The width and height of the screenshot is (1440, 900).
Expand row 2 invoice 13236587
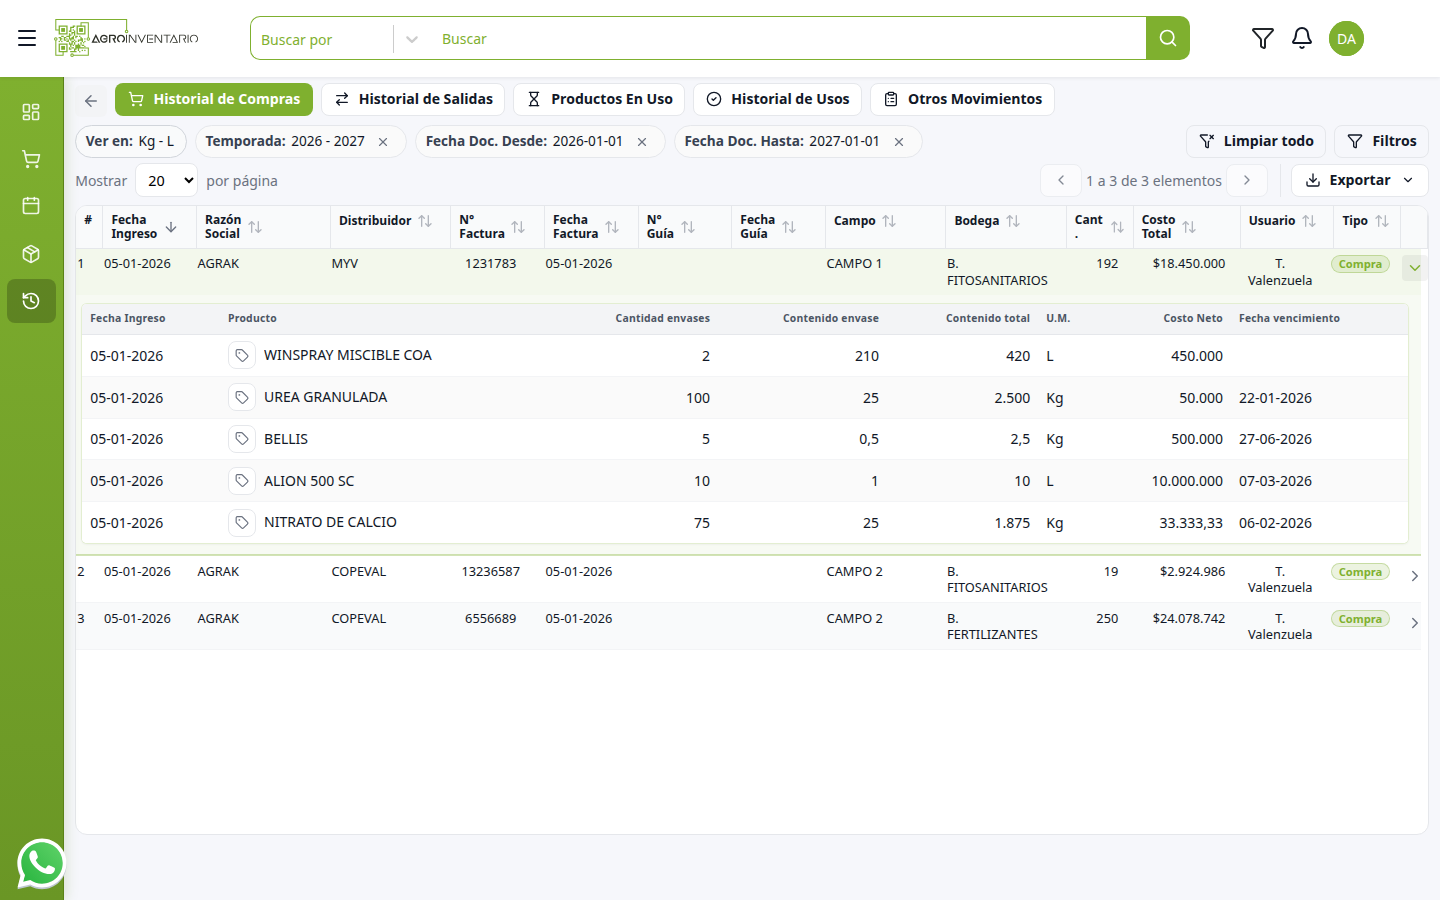coord(1414,576)
